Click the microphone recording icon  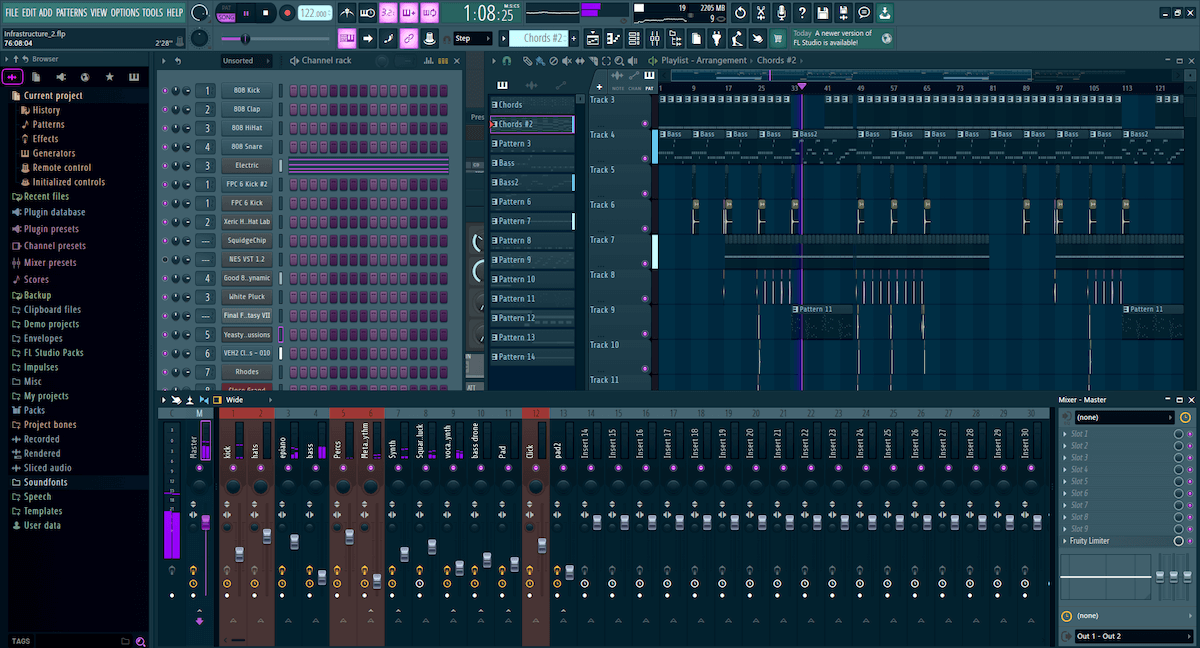781,13
